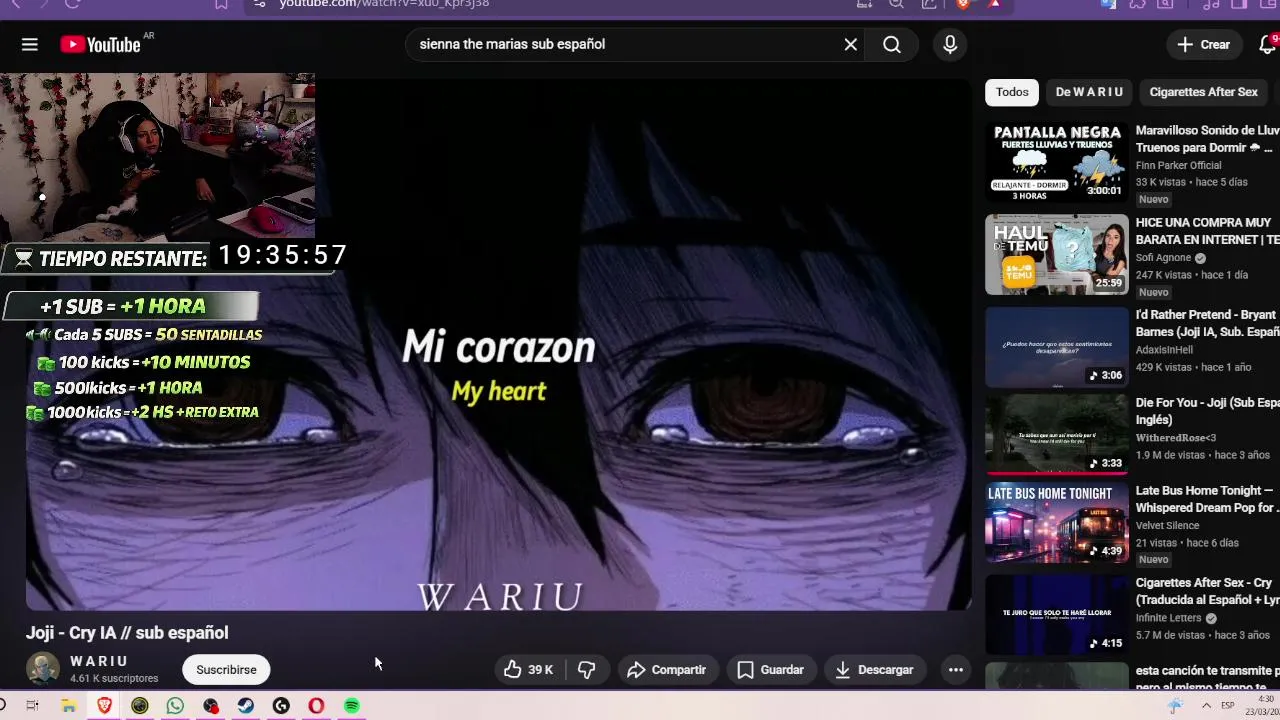Save the video with Guardar

pyautogui.click(x=770, y=670)
